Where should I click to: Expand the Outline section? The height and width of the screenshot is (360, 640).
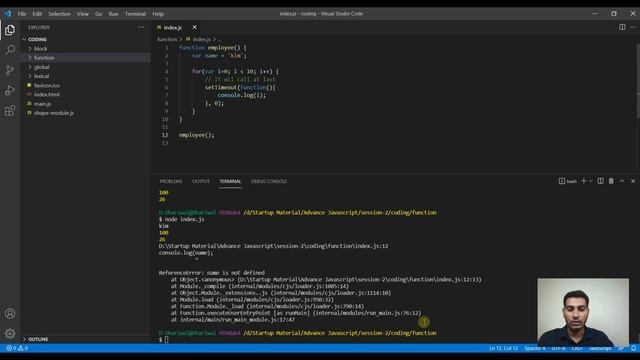click(38, 339)
